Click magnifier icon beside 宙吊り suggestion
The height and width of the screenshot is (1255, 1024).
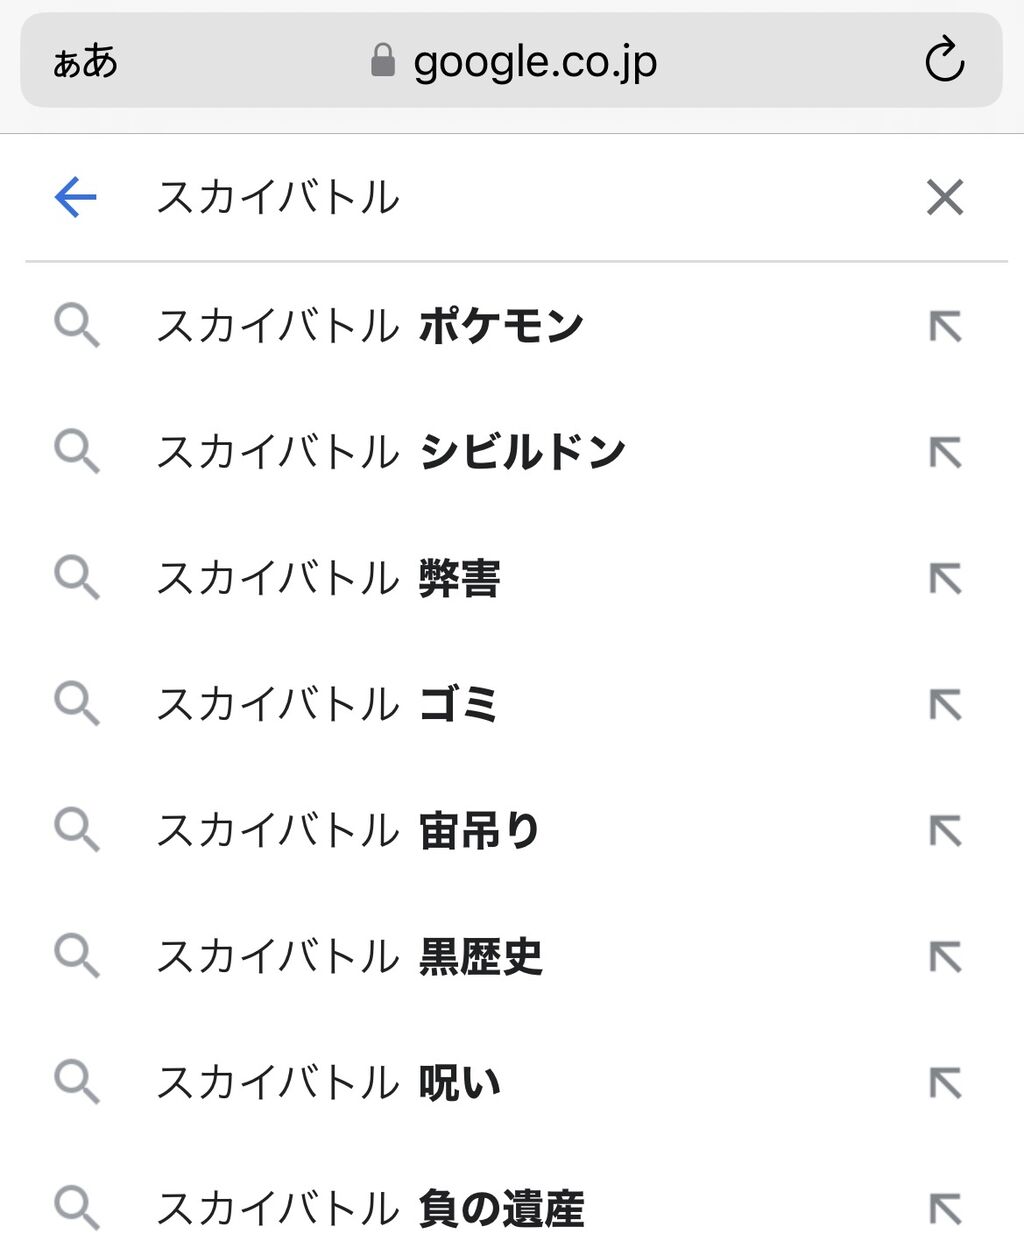coord(76,830)
